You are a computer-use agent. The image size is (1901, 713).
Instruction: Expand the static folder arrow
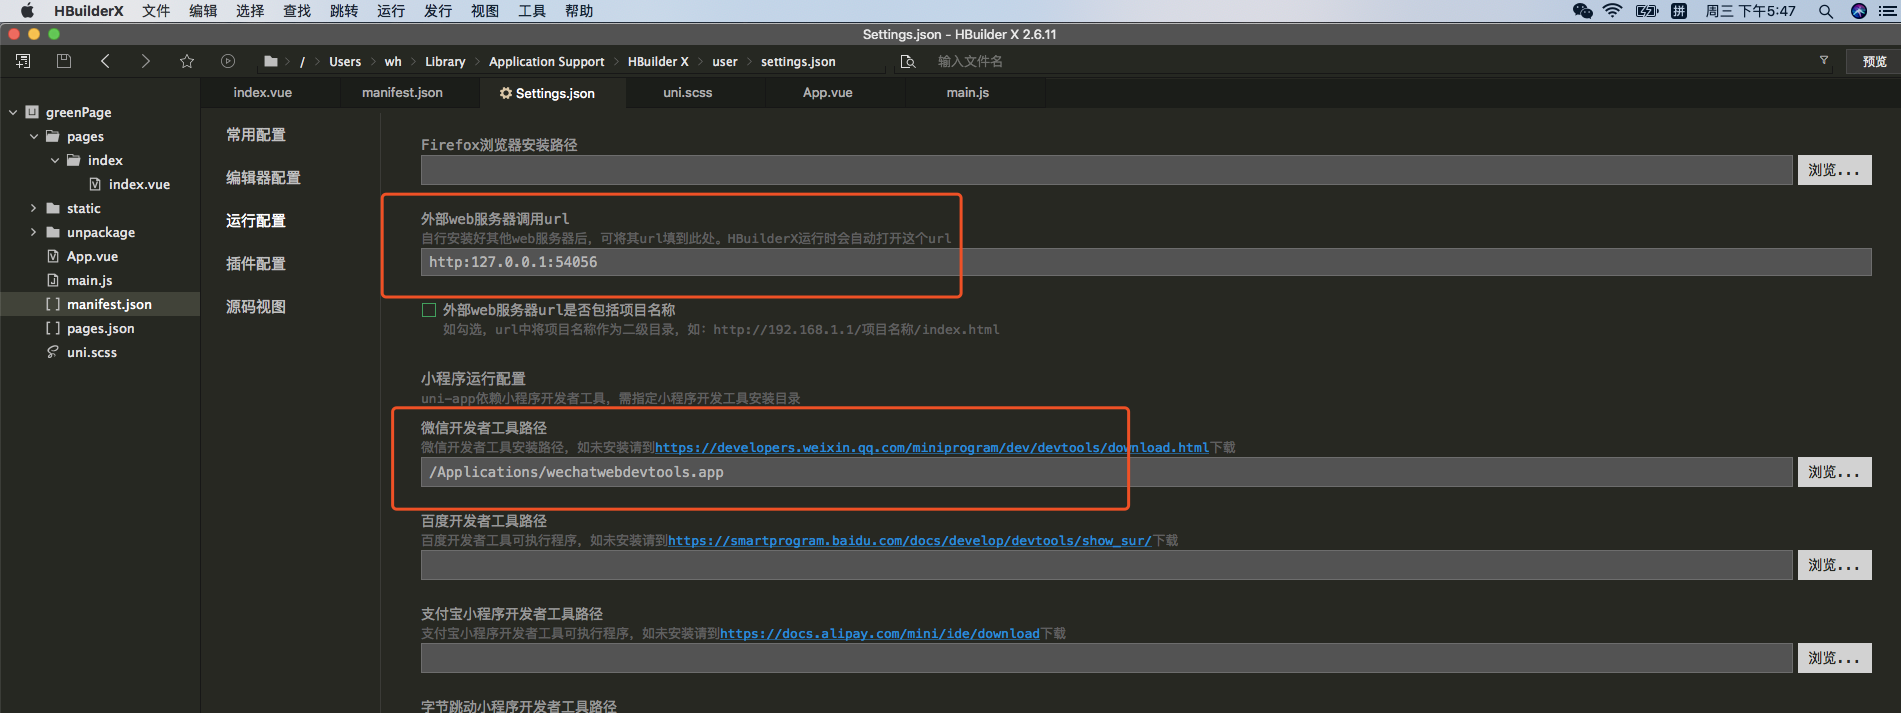(34, 208)
